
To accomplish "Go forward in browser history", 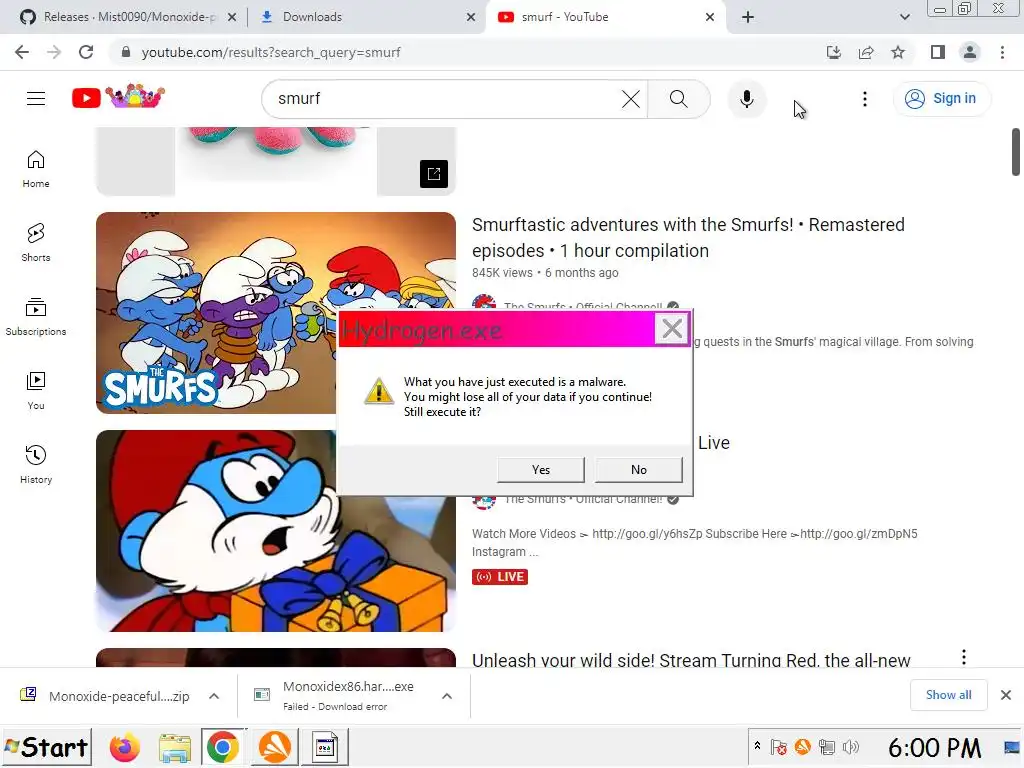I will 54,52.
